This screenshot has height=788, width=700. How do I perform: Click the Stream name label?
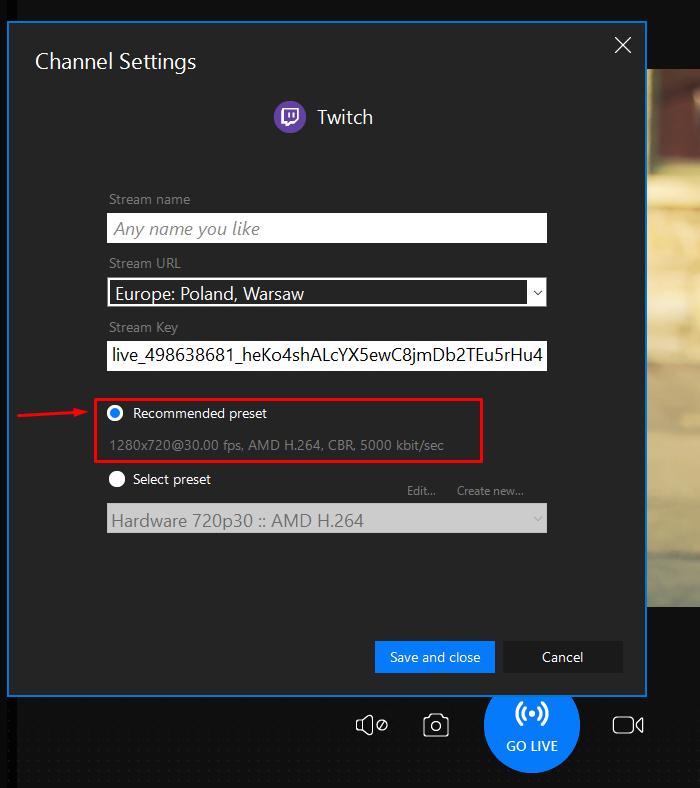[x=149, y=200]
